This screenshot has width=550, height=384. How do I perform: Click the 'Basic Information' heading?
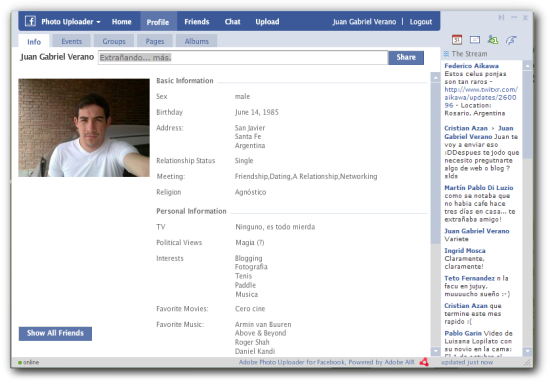pyautogui.click(x=185, y=81)
